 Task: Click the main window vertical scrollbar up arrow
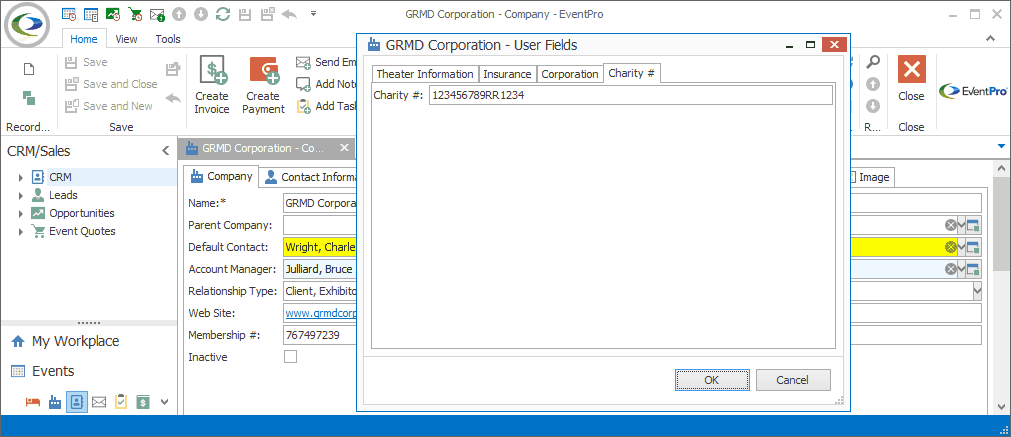click(x=1001, y=168)
